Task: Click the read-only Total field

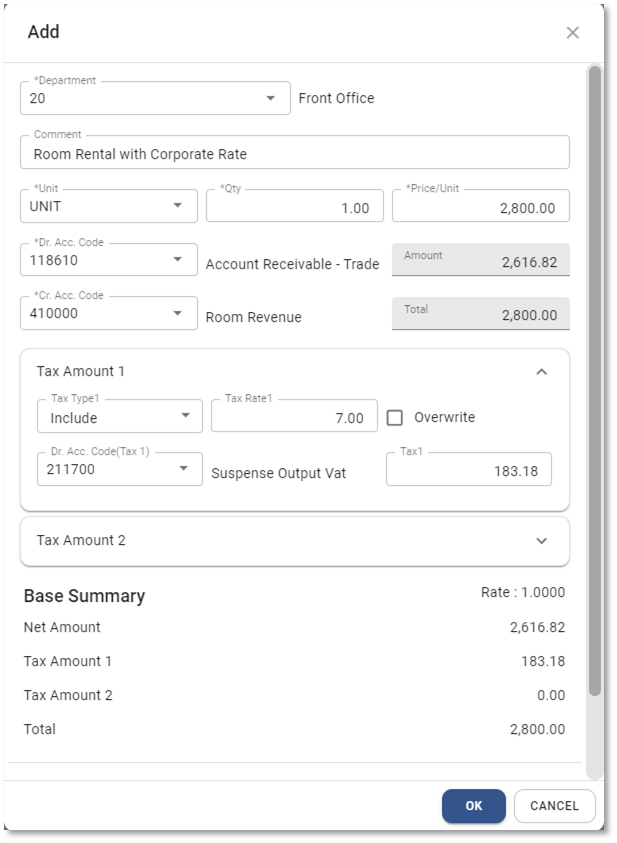Action: click(480, 314)
